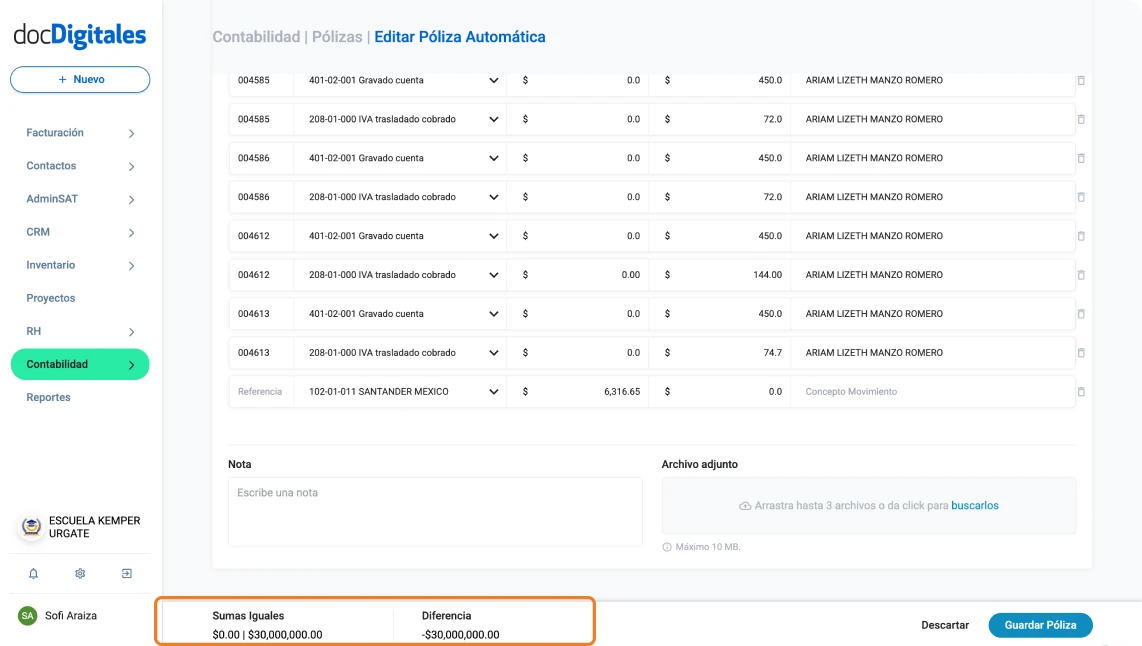
Task: Delete the SANTANDER MEXICO reference row via trash icon
Action: coord(1081,391)
